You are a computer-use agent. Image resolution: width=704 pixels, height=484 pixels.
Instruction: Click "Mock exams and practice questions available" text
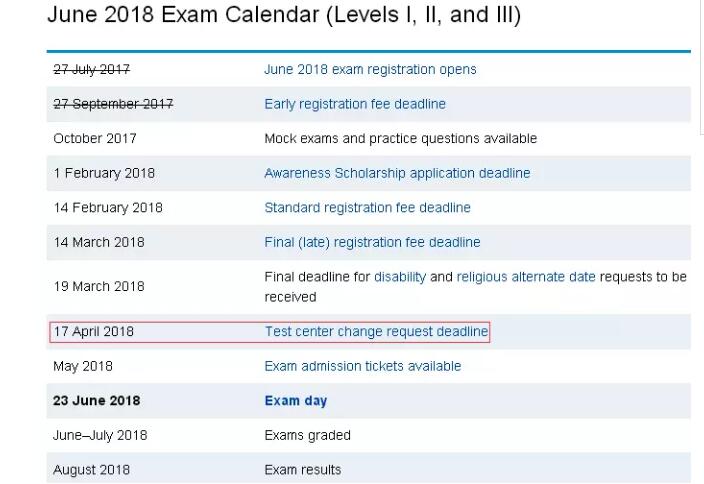400,139
